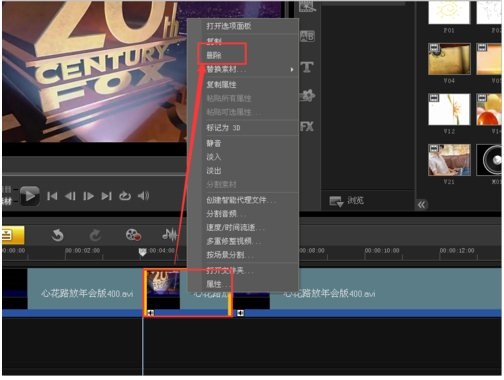Select the Transition (AB) library icon
Viewport: 504px width, 380px height.
point(307,36)
